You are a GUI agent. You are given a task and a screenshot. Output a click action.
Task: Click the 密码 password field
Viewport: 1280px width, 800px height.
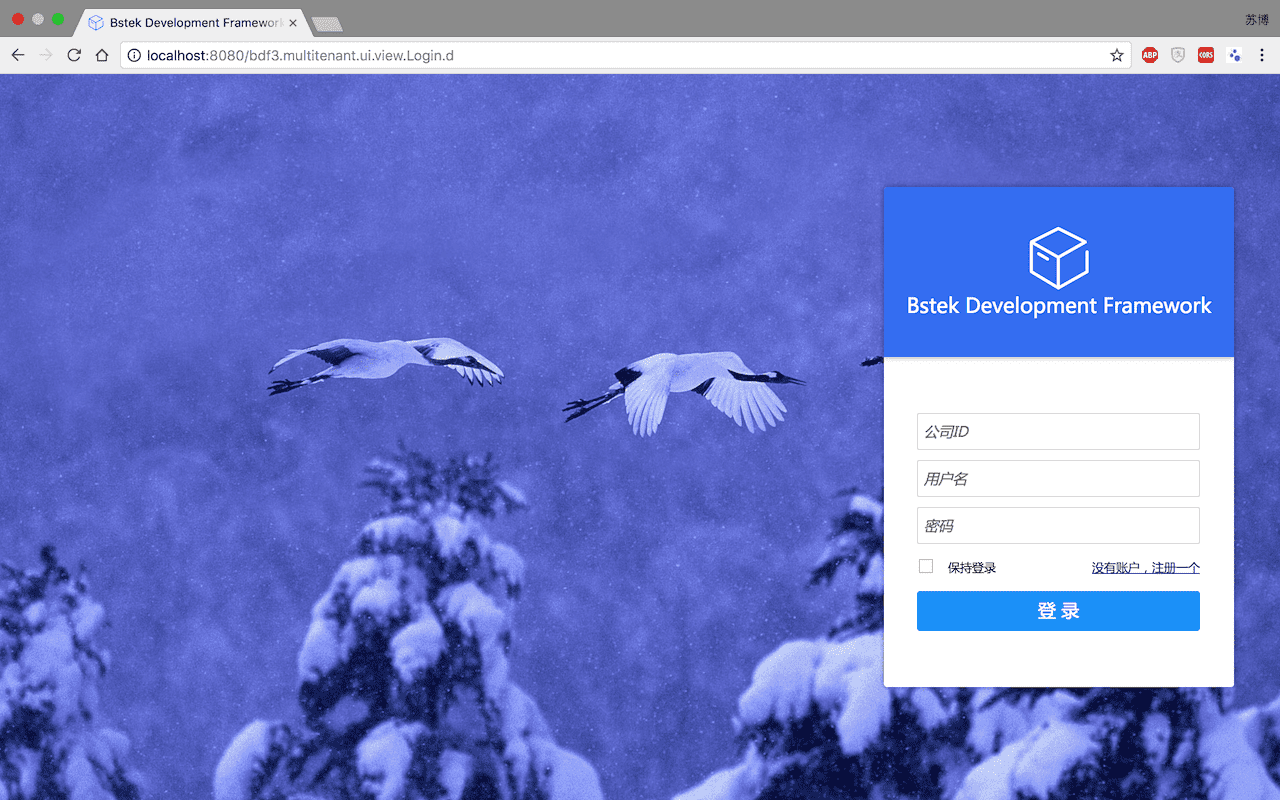coord(1058,525)
